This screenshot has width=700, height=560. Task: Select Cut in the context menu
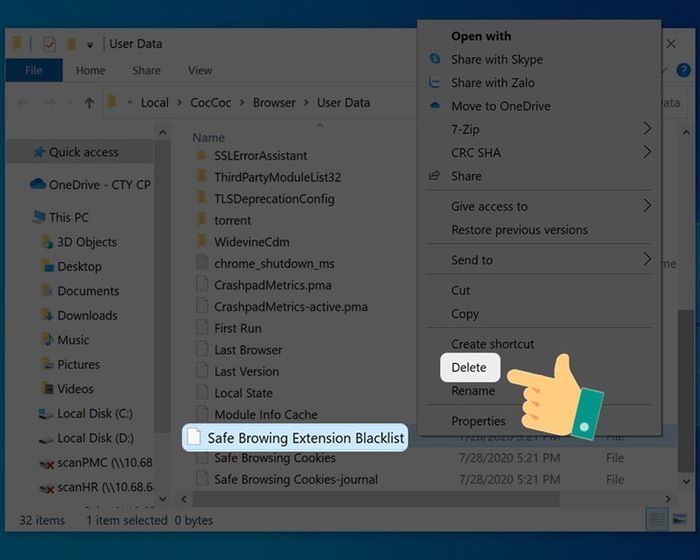pyautogui.click(x=460, y=291)
